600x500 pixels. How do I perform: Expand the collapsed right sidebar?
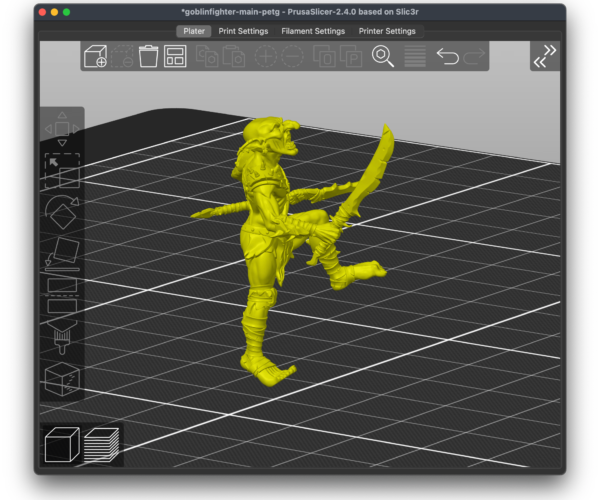[544, 56]
